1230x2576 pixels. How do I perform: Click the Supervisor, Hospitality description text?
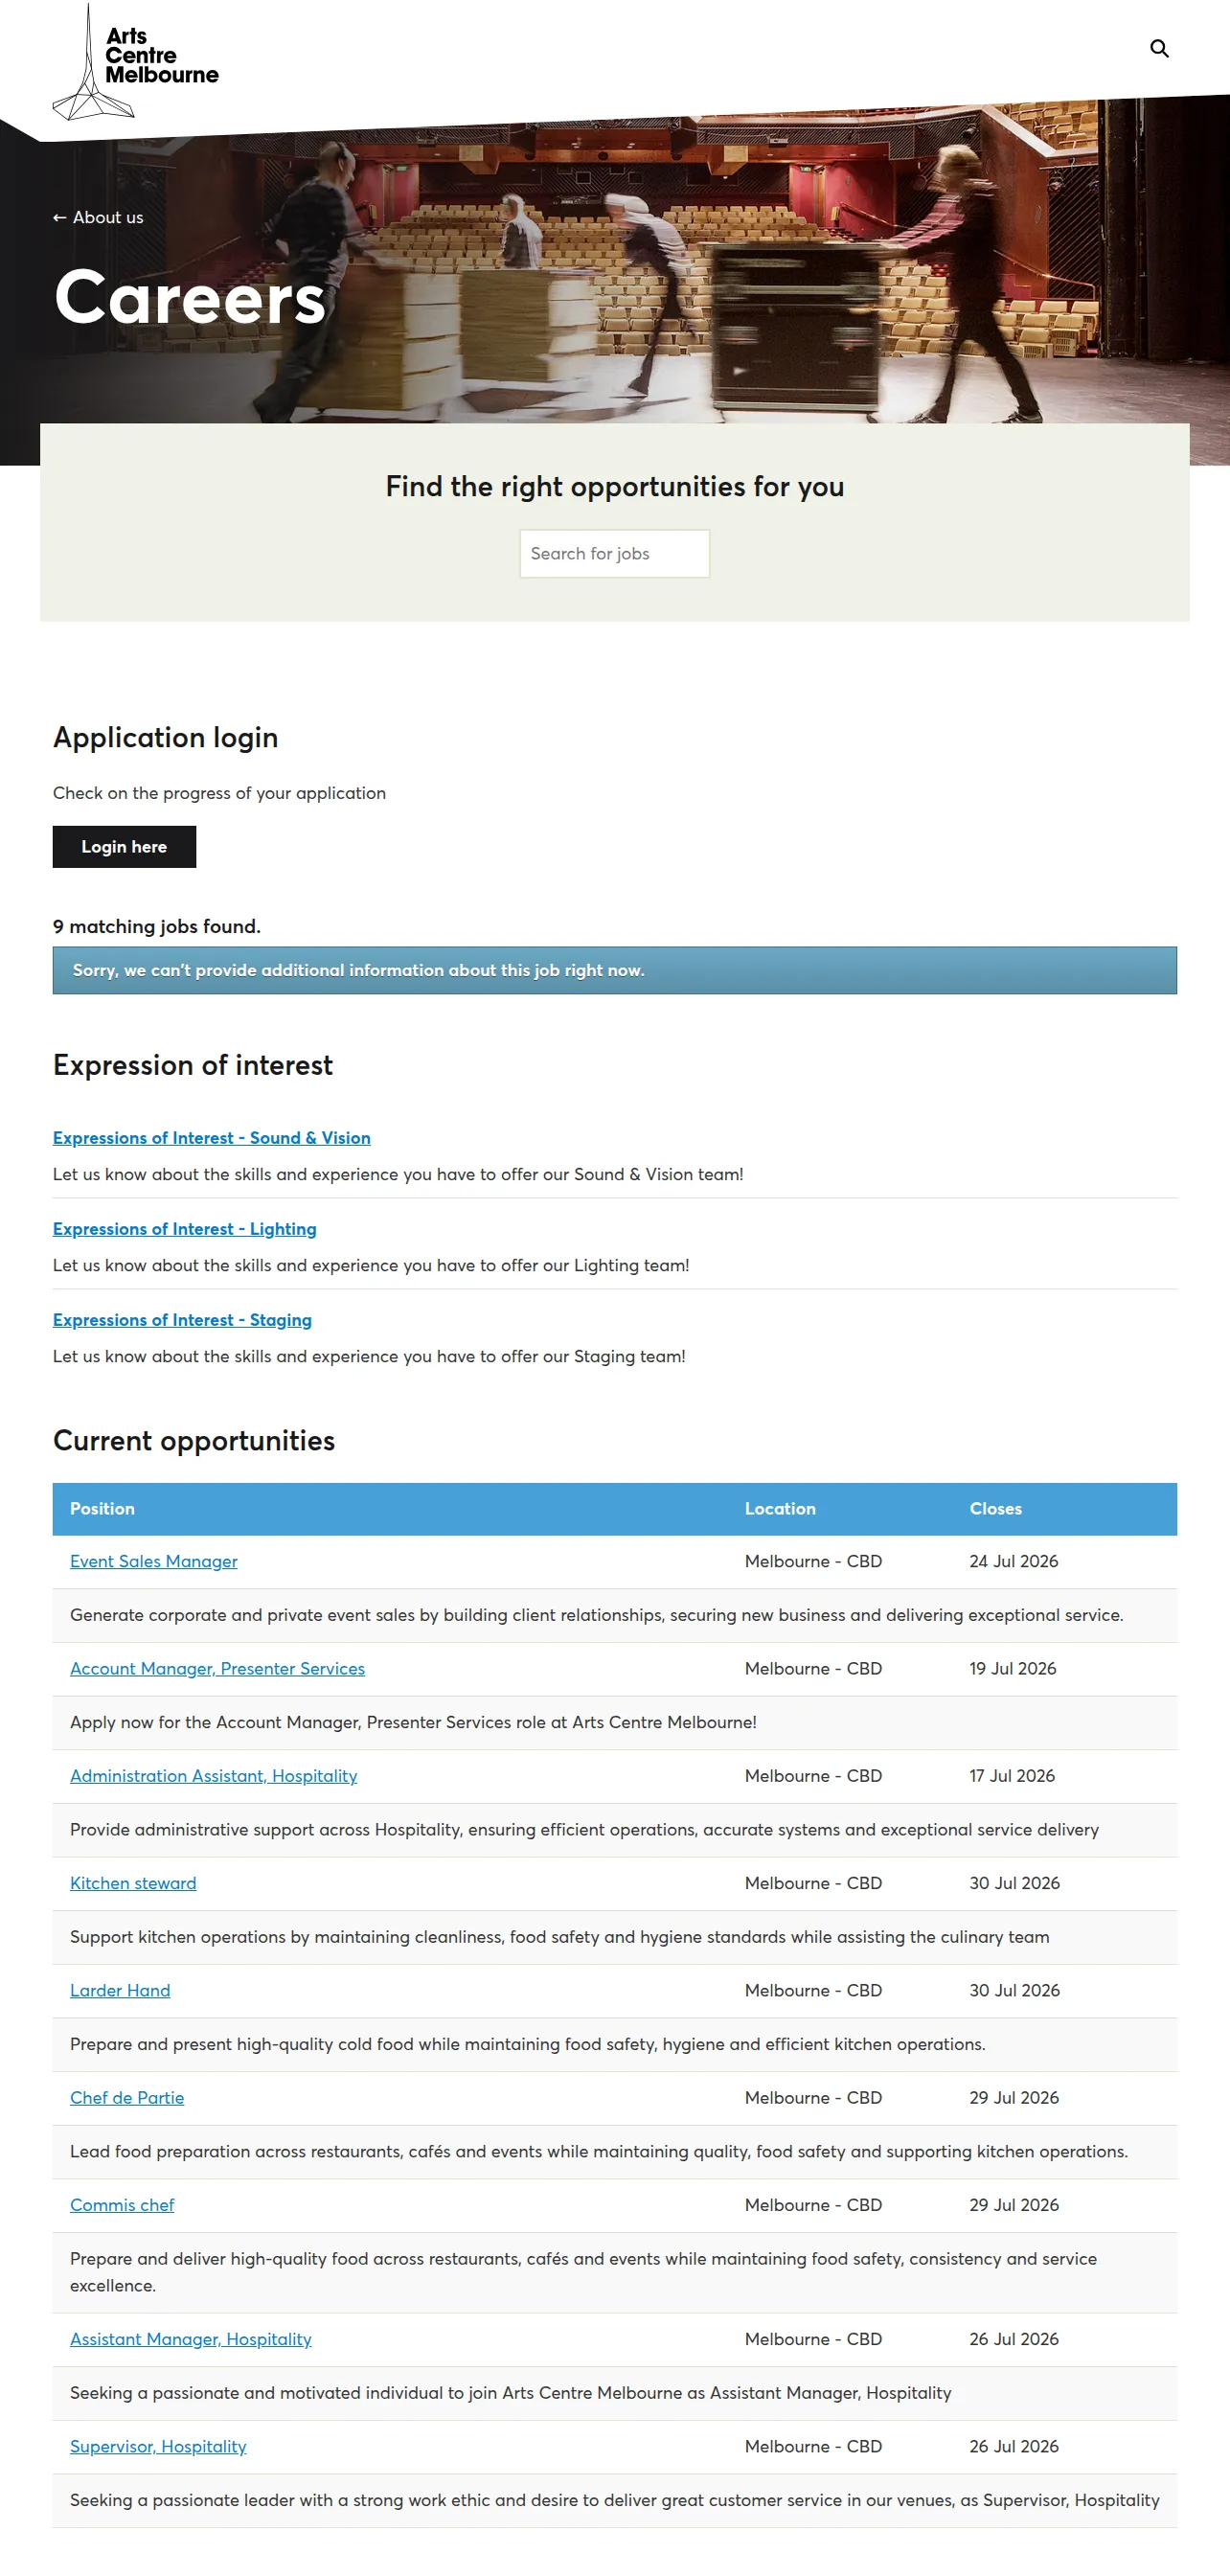pyautogui.click(x=615, y=2499)
